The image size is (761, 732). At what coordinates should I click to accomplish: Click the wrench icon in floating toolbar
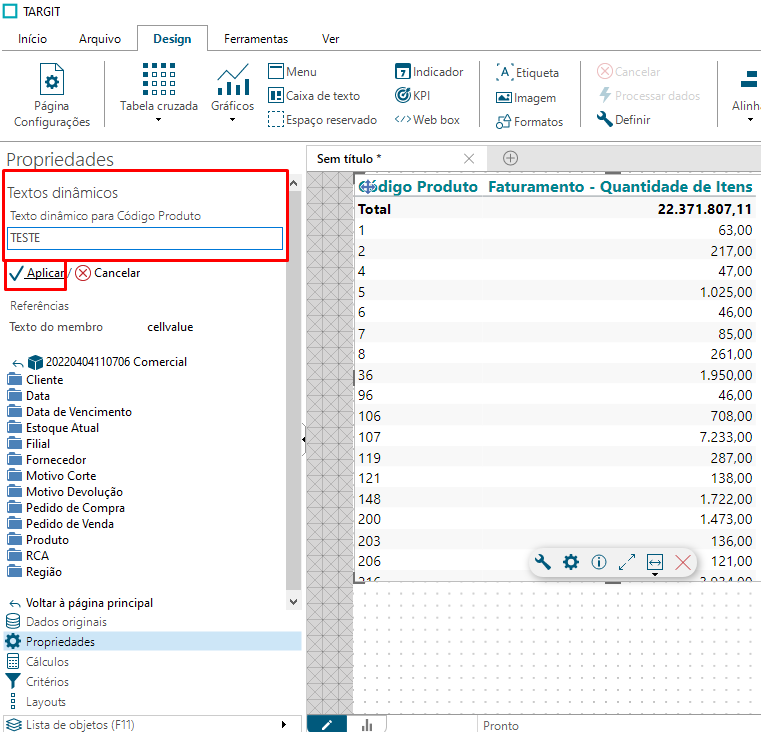pos(543,562)
